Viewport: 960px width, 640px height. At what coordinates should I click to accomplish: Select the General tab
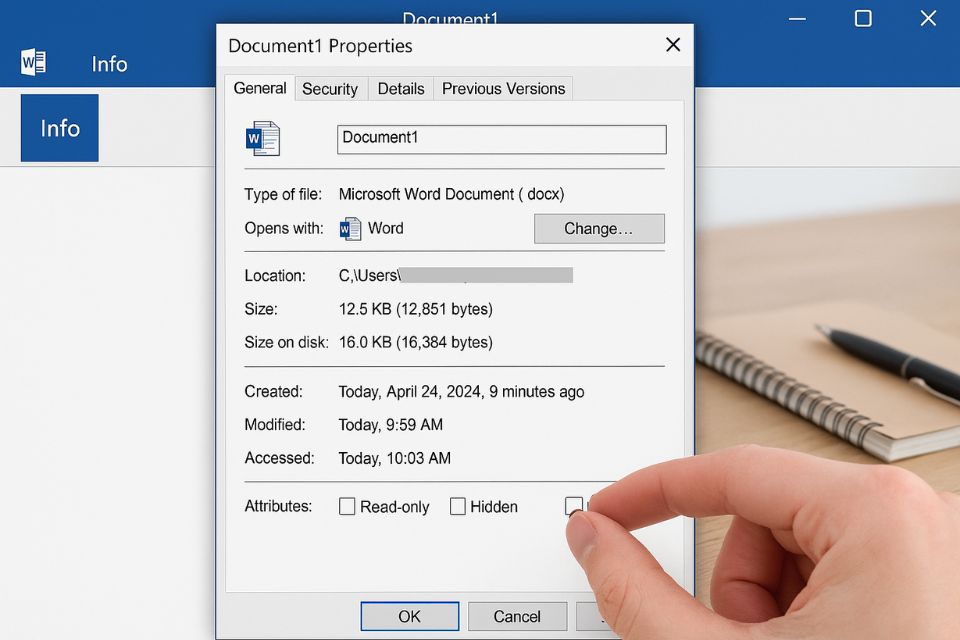(x=259, y=88)
